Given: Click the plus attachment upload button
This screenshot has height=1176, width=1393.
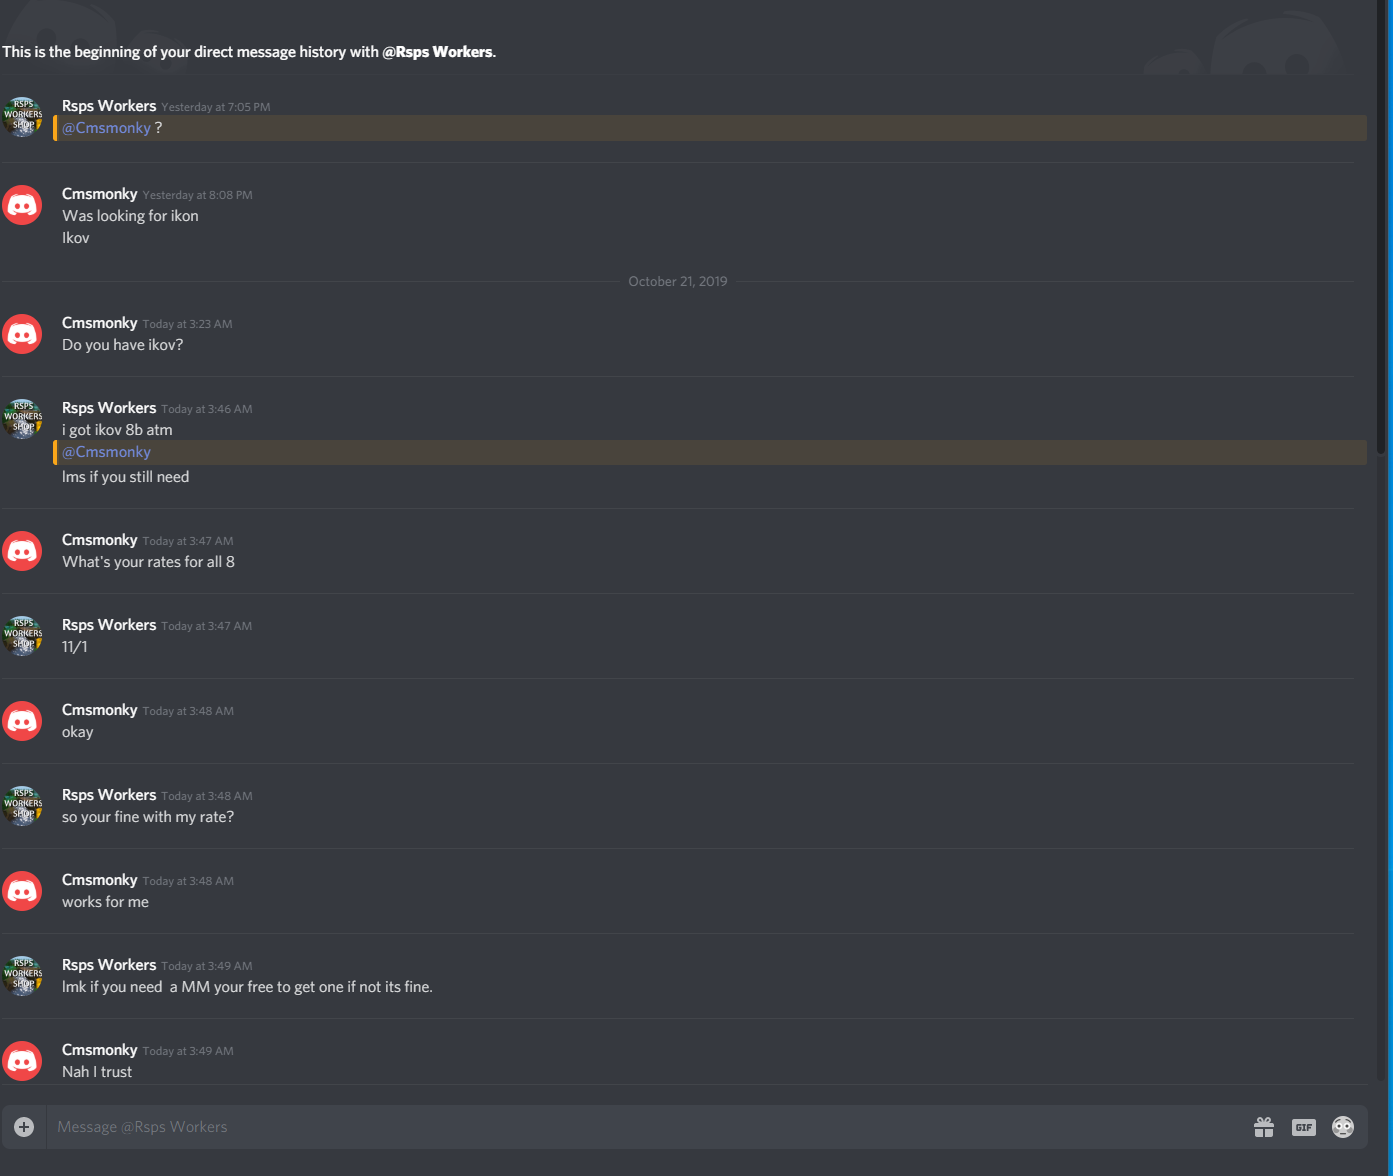Looking at the screenshot, I should (x=24, y=1127).
